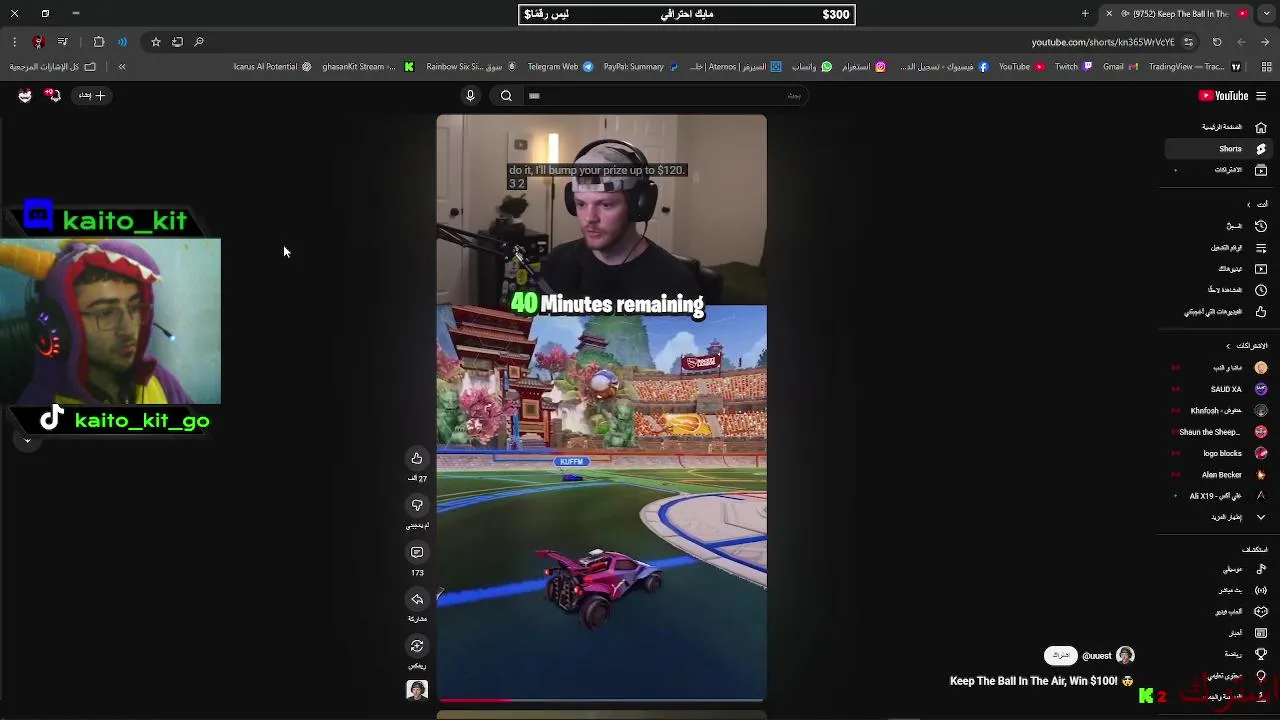
Task: Expand the You section header chevron
Action: pos(1248,205)
